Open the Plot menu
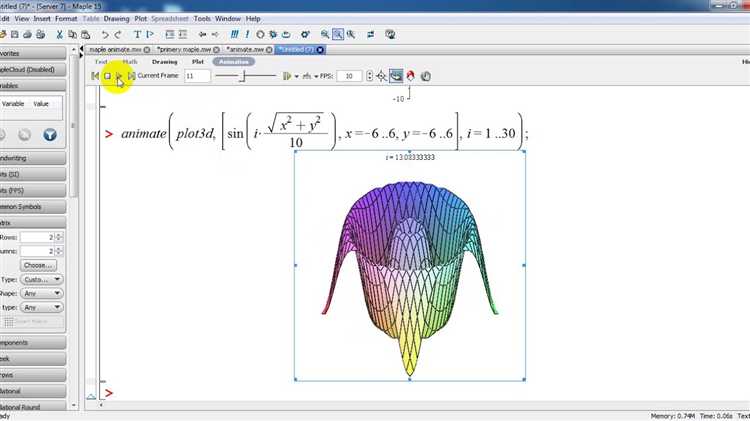 click(141, 19)
